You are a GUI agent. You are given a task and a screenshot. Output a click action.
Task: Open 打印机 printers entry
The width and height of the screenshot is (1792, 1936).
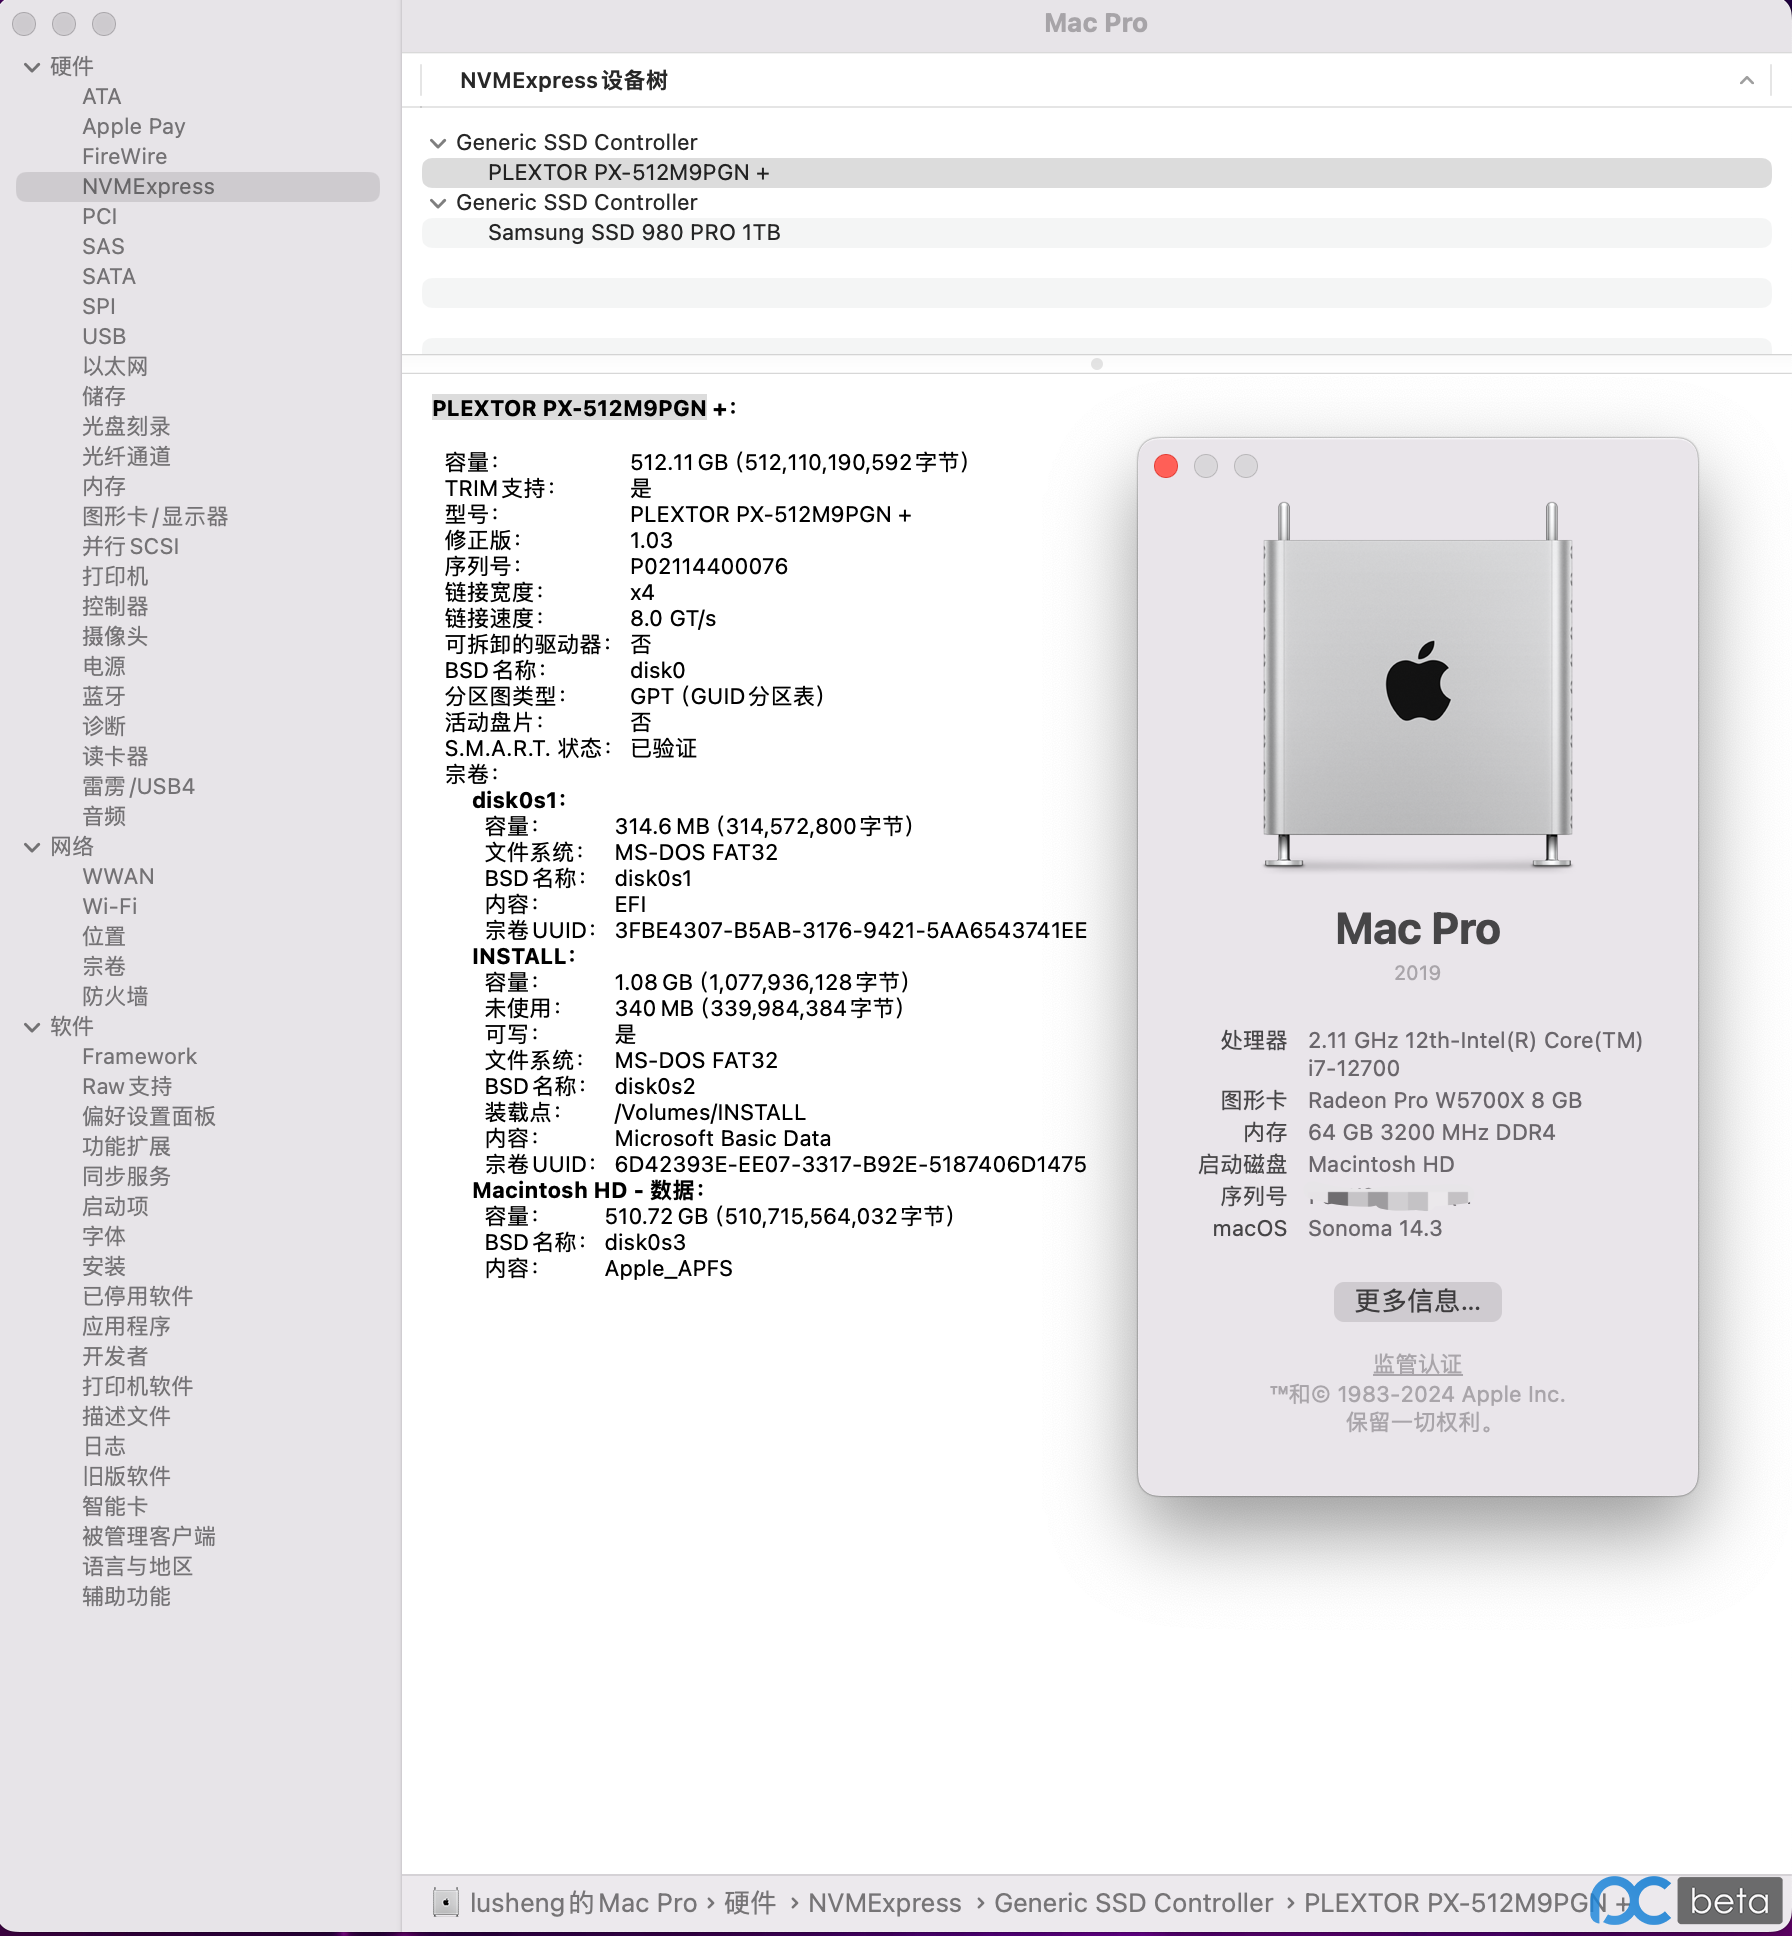(115, 577)
